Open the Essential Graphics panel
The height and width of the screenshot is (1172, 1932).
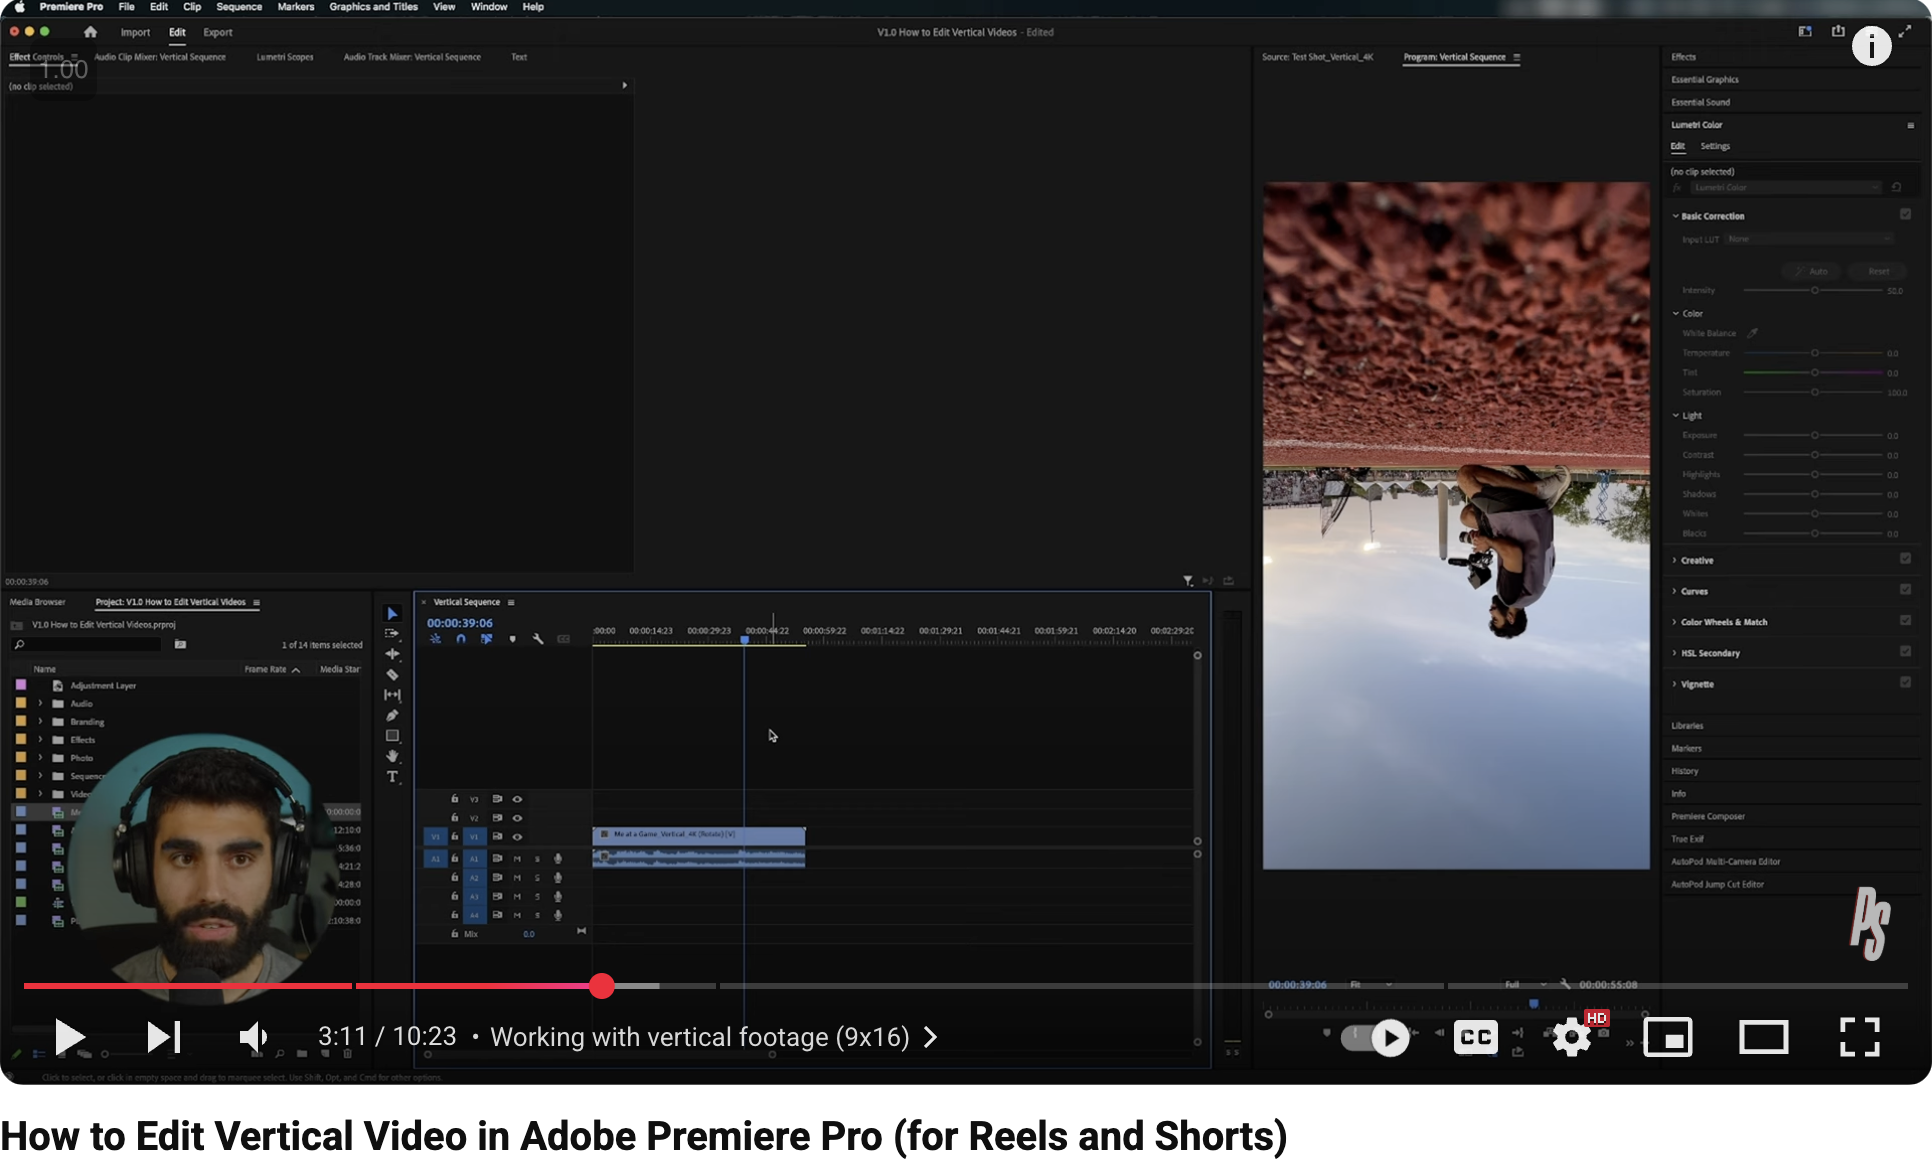coord(1705,79)
